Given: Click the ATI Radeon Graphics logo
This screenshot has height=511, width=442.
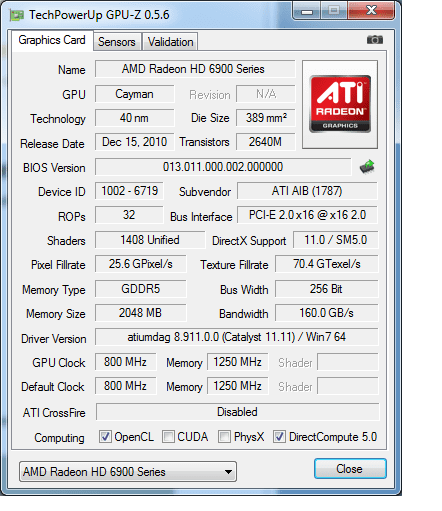Looking at the screenshot, I should point(340,104).
